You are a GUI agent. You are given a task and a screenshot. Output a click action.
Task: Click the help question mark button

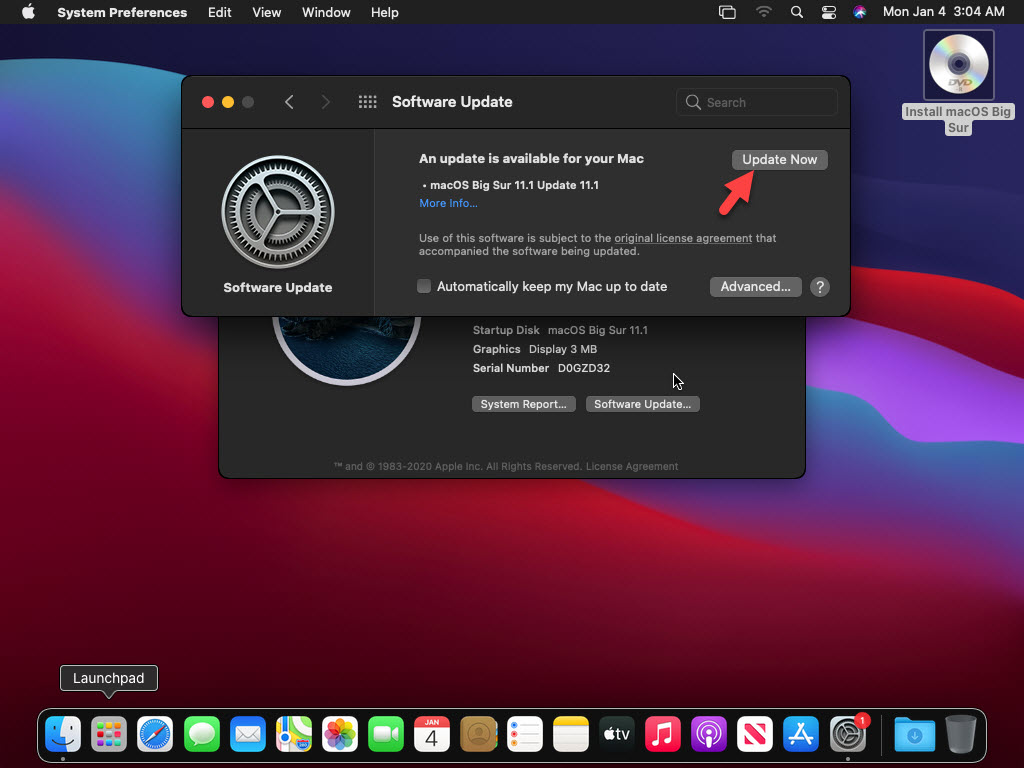pos(820,287)
